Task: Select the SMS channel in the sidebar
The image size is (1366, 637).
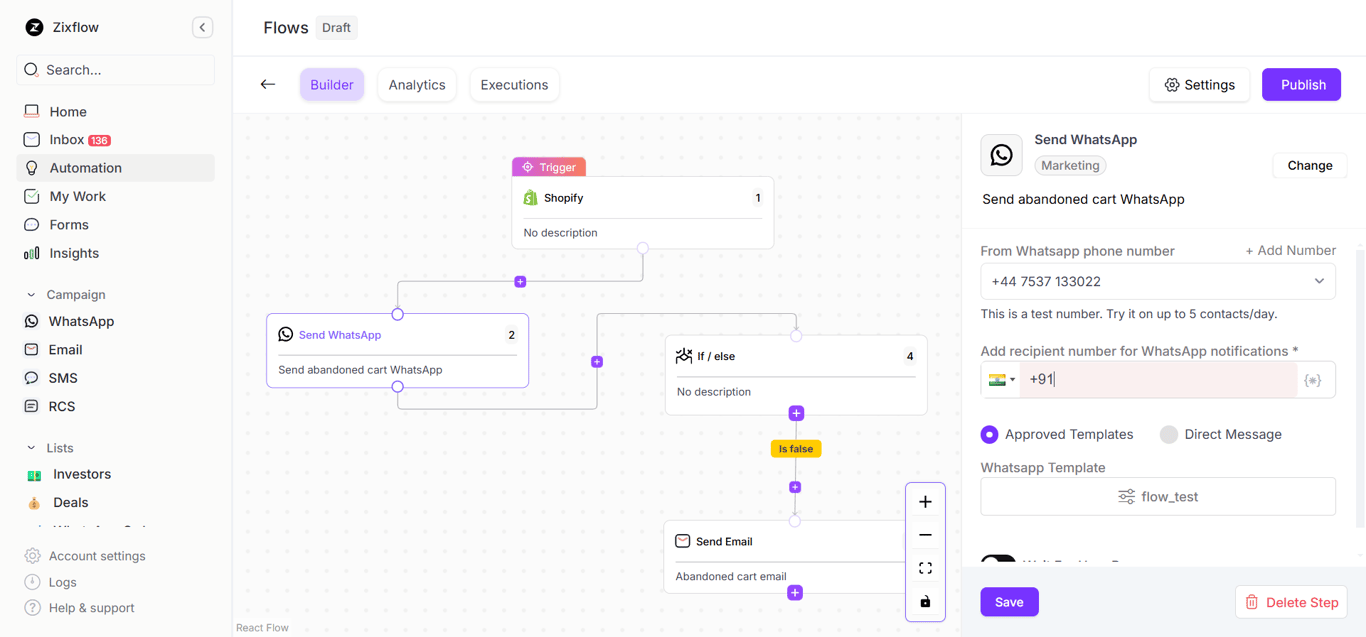Action: coord(62,378)
